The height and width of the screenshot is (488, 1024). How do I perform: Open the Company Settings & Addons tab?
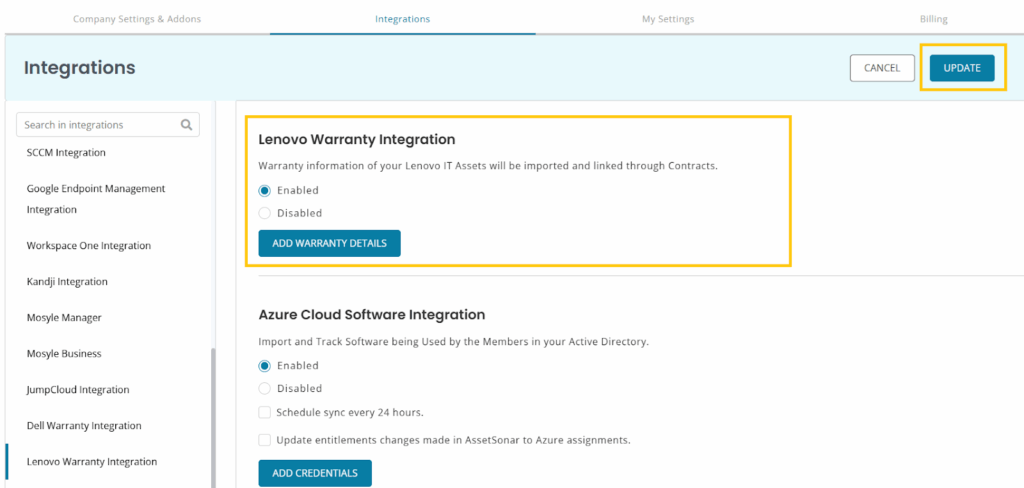[137, 19]
